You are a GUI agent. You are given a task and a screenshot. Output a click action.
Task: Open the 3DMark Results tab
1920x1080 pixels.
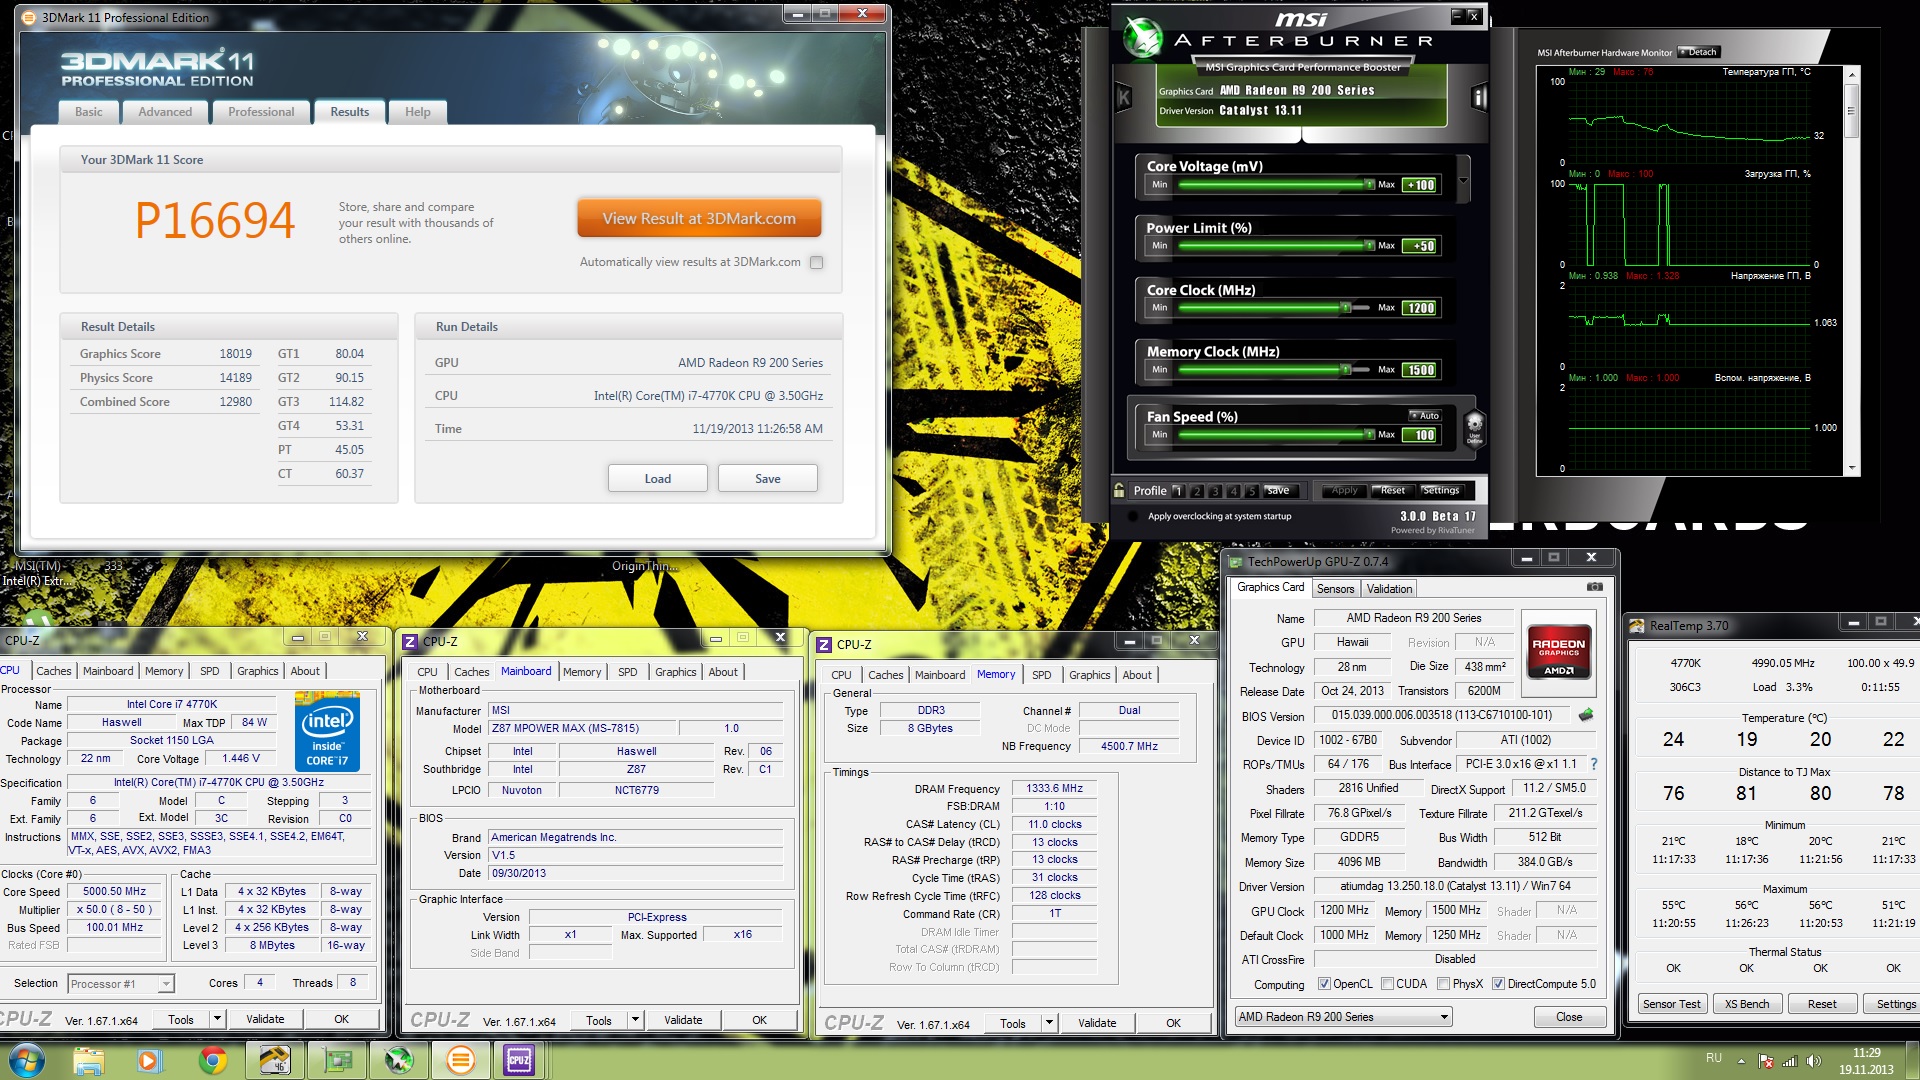point(349,112)
